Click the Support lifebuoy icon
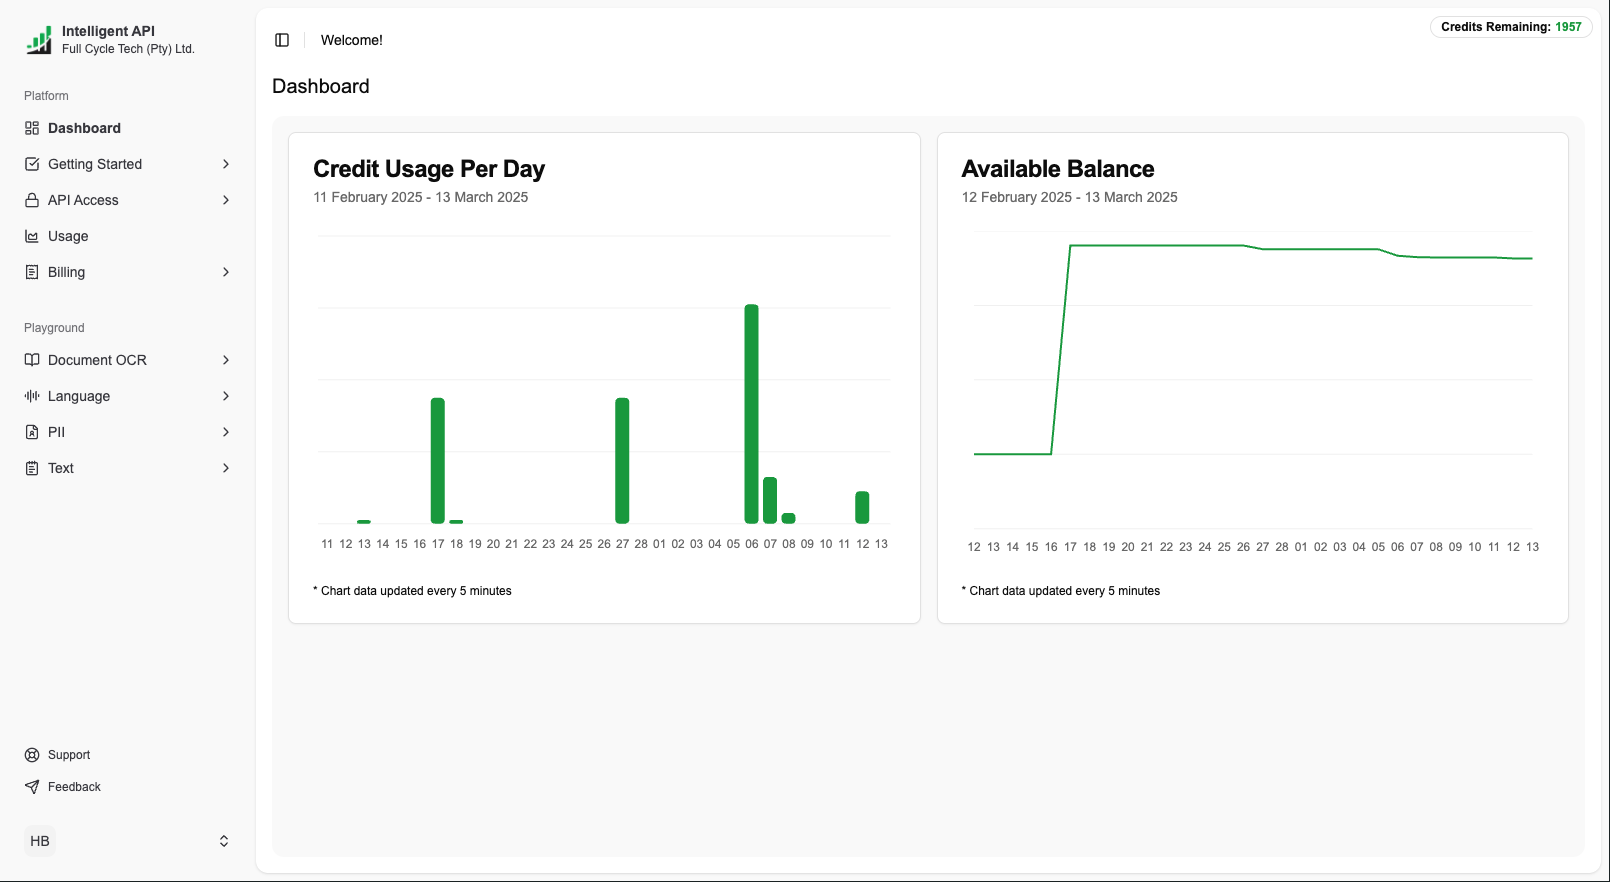This screenshot has height=882, width=1610. click(32, 755)
